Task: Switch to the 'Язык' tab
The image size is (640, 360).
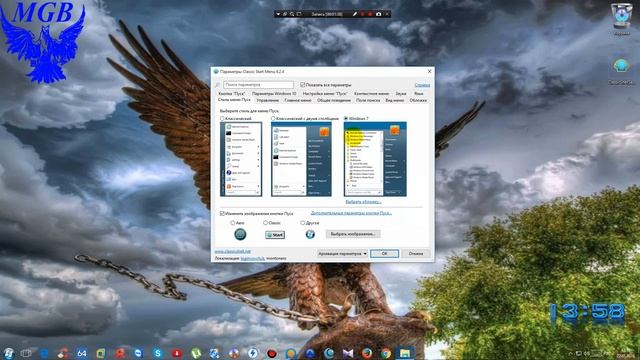Action: coord(419,93)
